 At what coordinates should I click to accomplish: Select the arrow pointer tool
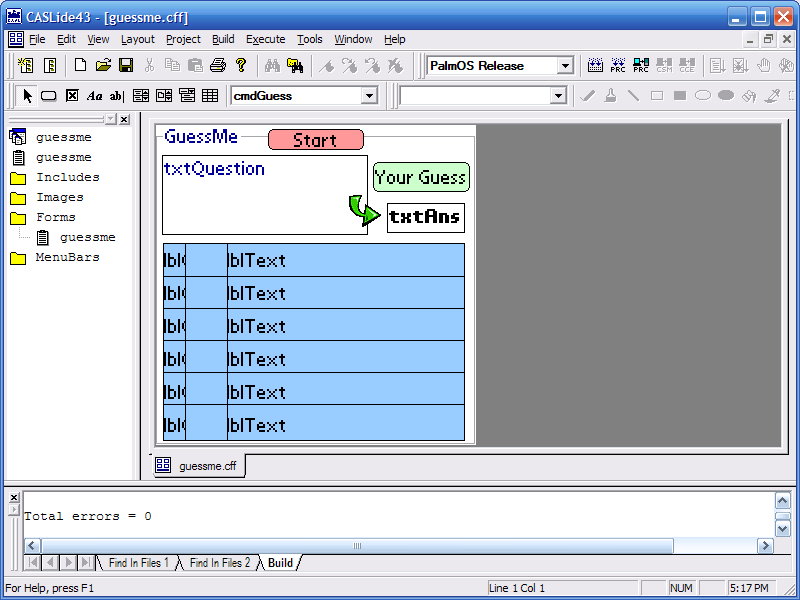coord(27,96)
